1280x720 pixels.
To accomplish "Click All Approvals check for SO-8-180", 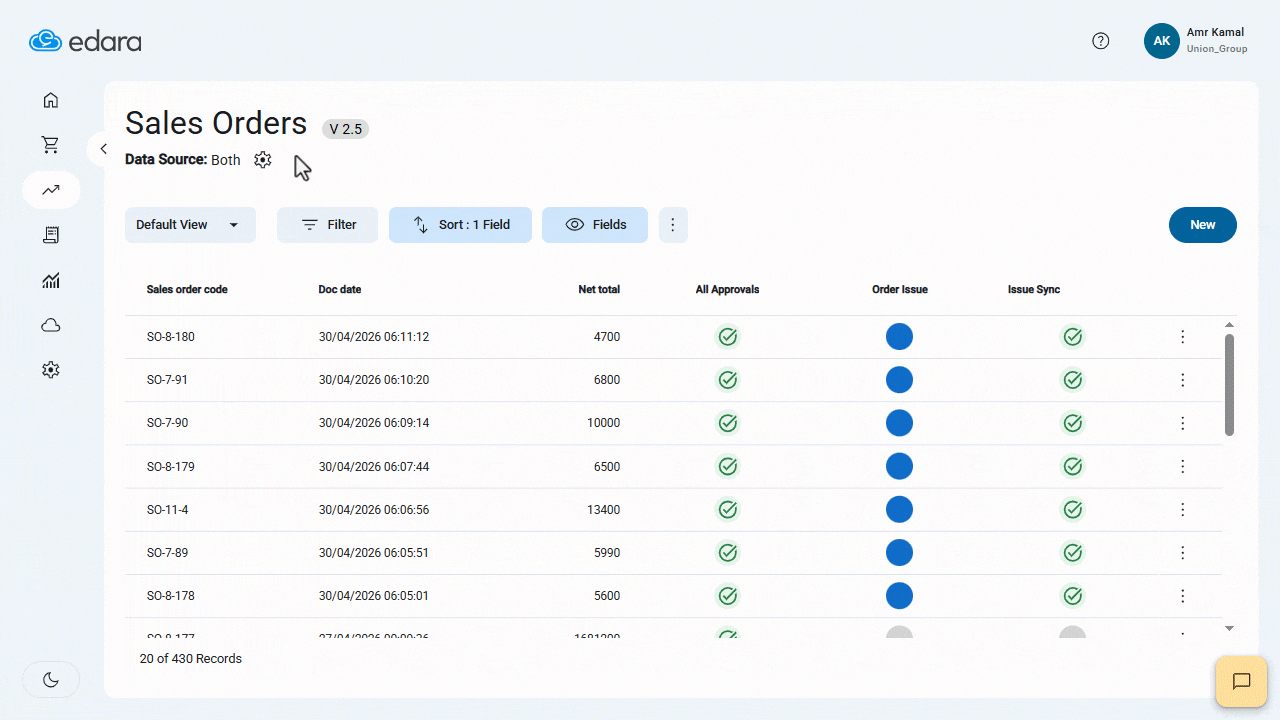I will [x=728, y=337].
